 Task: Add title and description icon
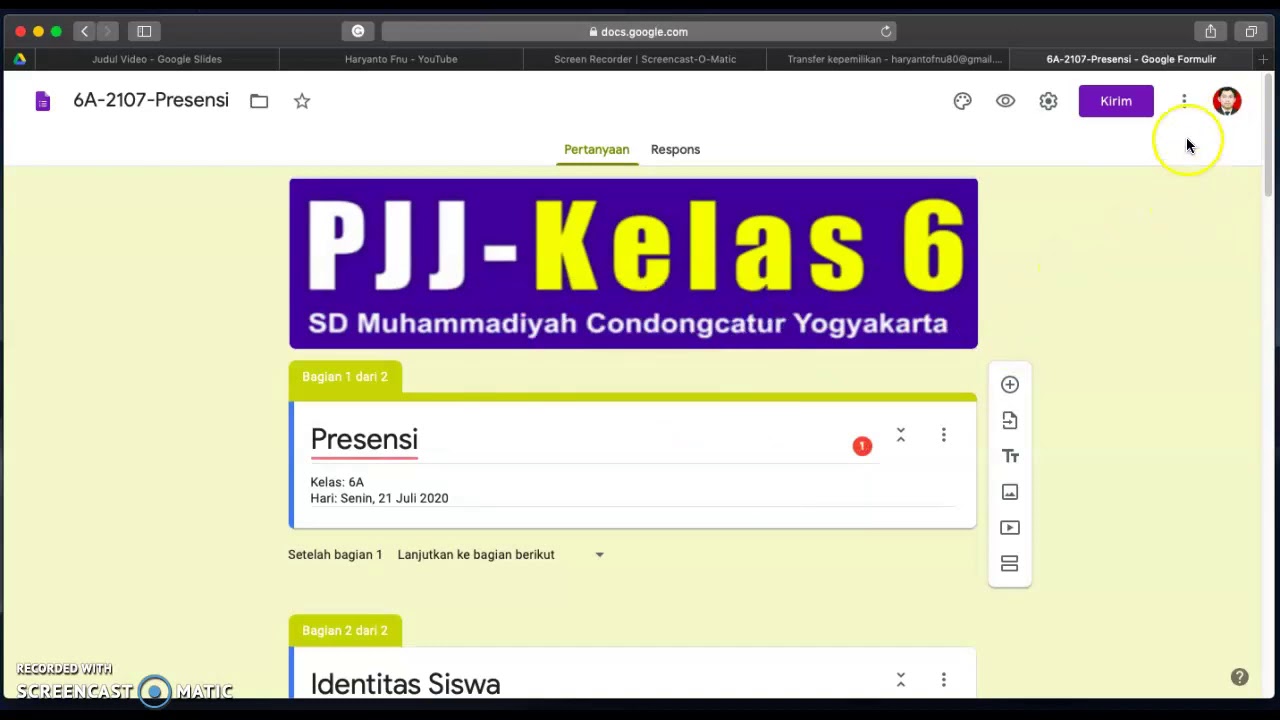coord(1010,456)
